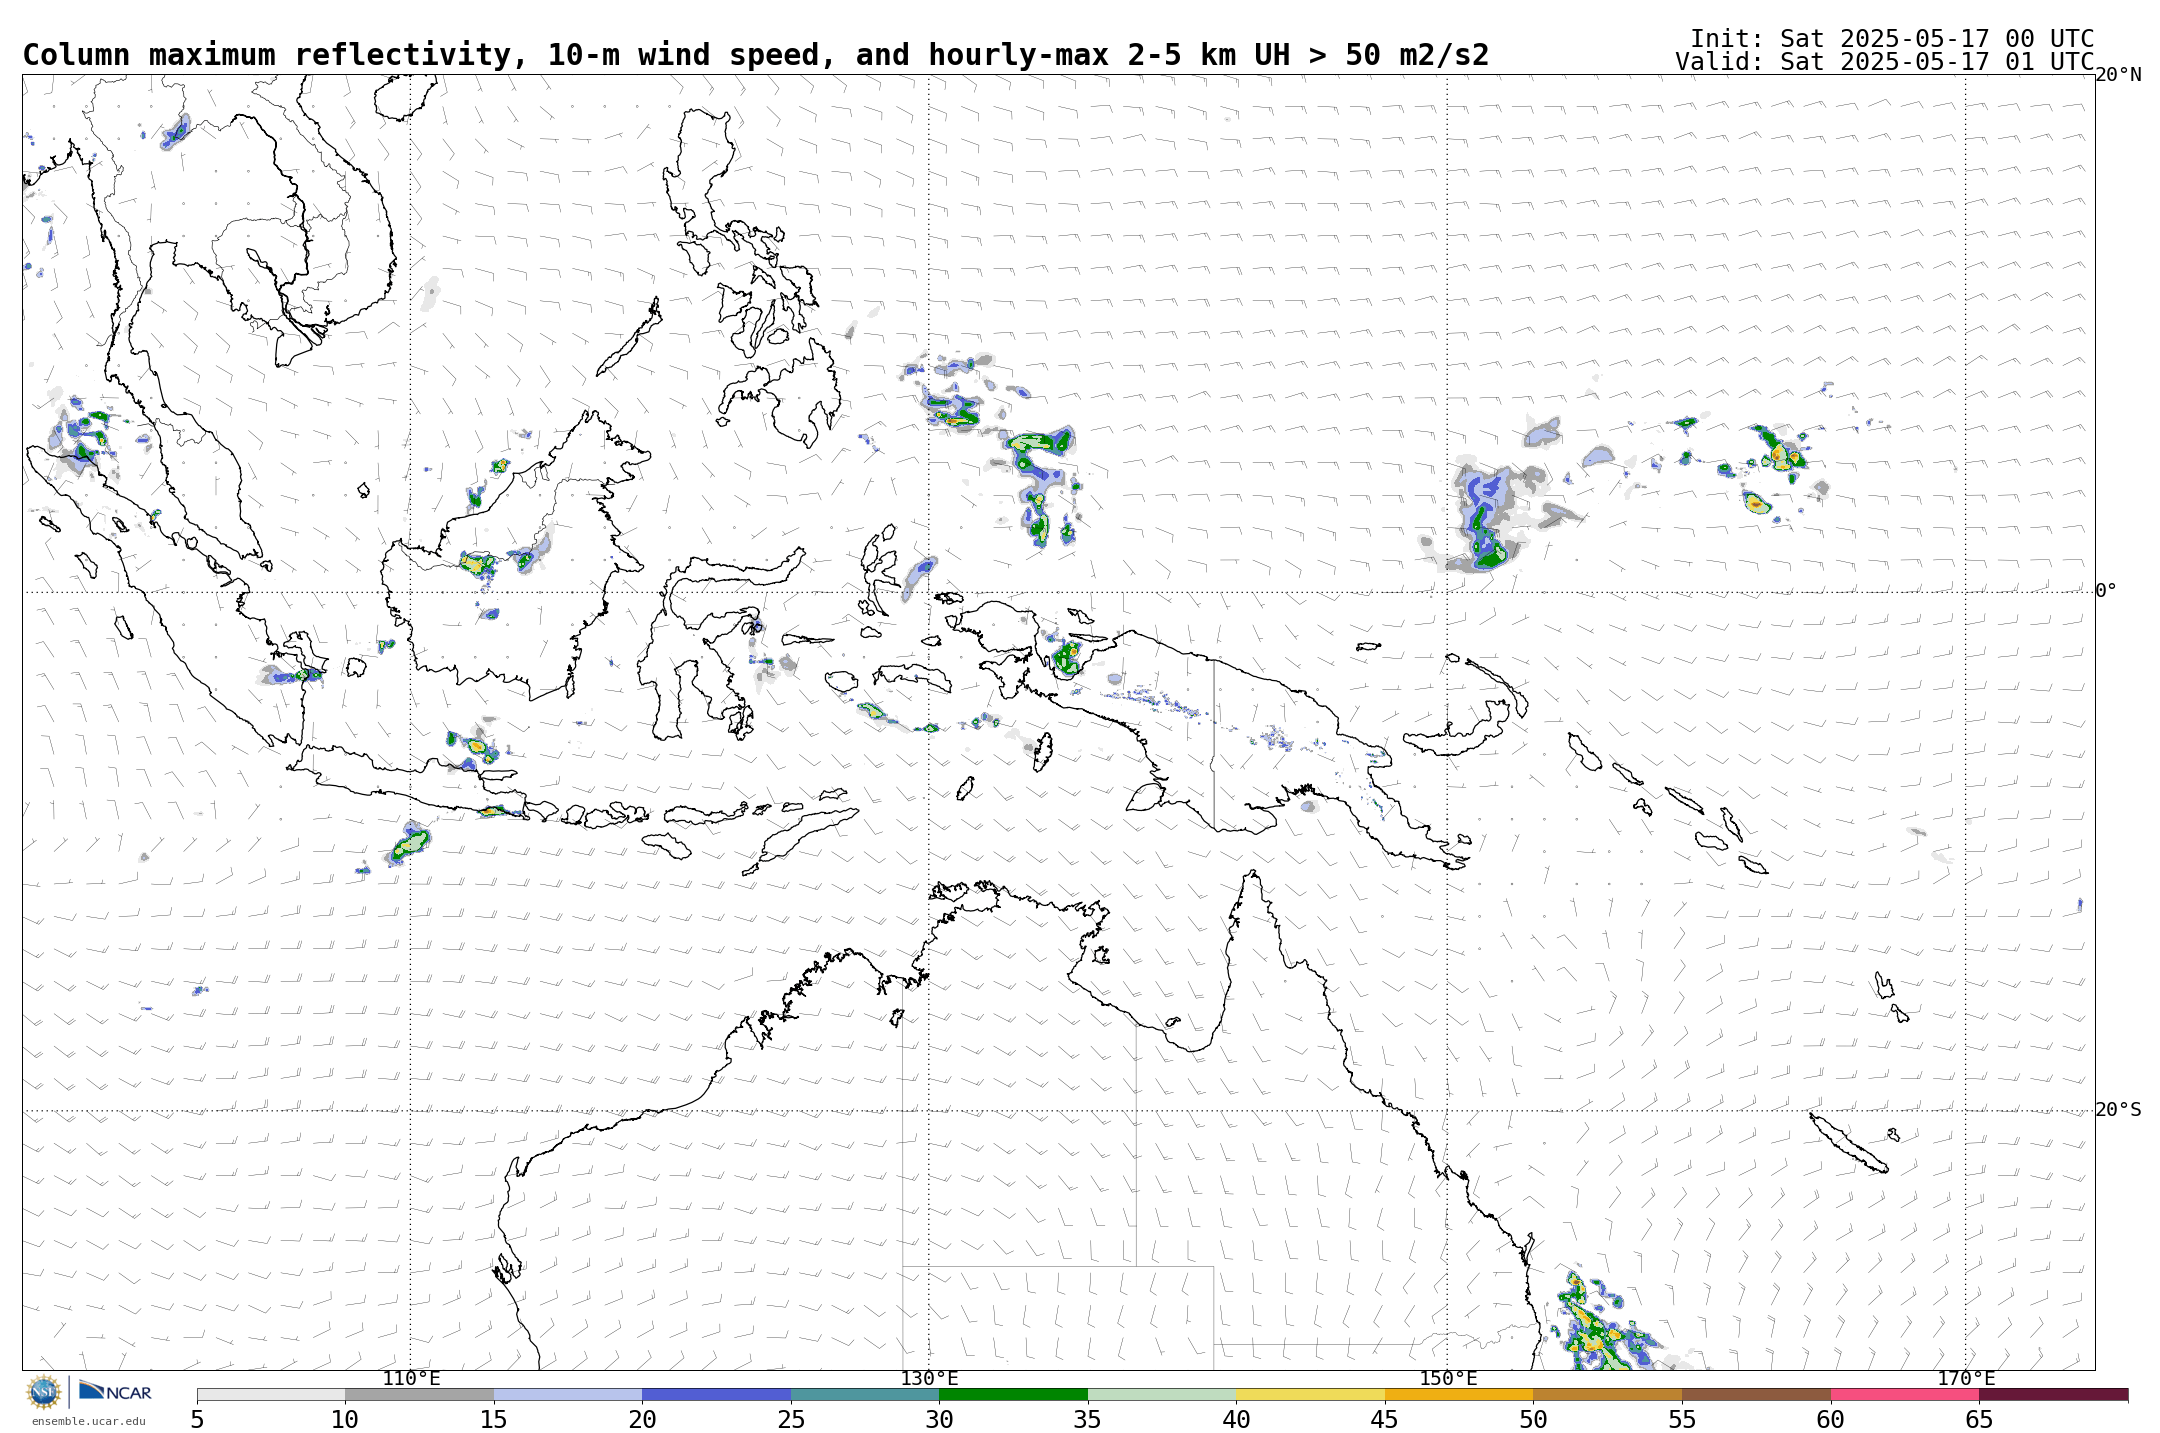Click the 55–60 brown colorbar segment
The width and height of the screenshot is (2160, 1433).
pos(1756,1394)
